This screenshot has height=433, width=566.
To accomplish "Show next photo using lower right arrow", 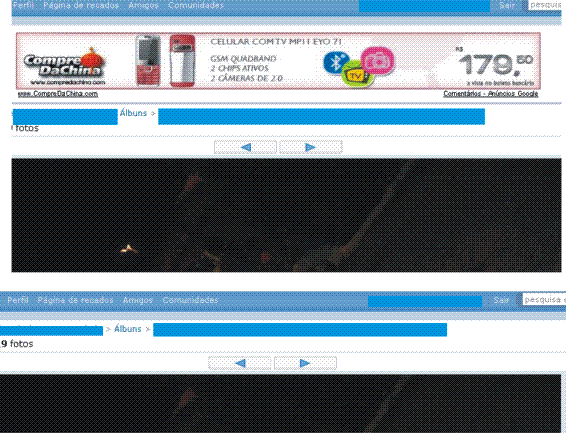I will tap(305, 363).
